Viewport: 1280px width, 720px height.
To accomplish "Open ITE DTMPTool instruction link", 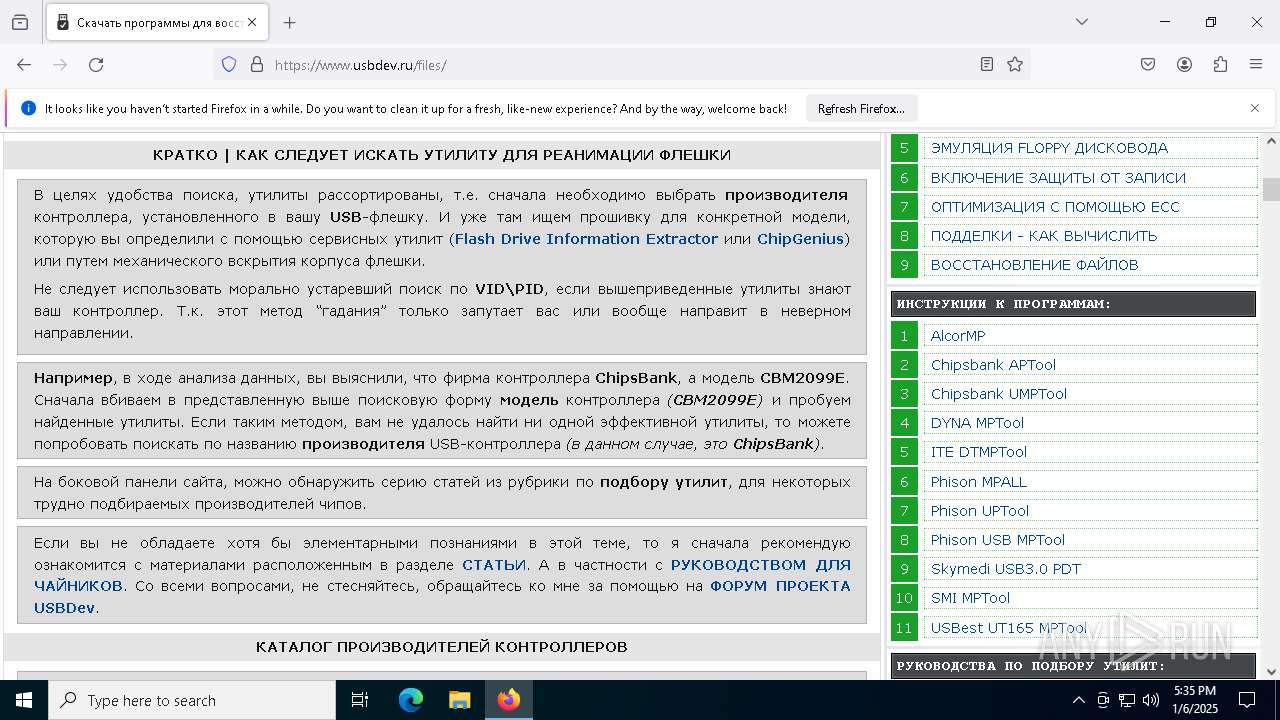I will click(x=979, y=452).
